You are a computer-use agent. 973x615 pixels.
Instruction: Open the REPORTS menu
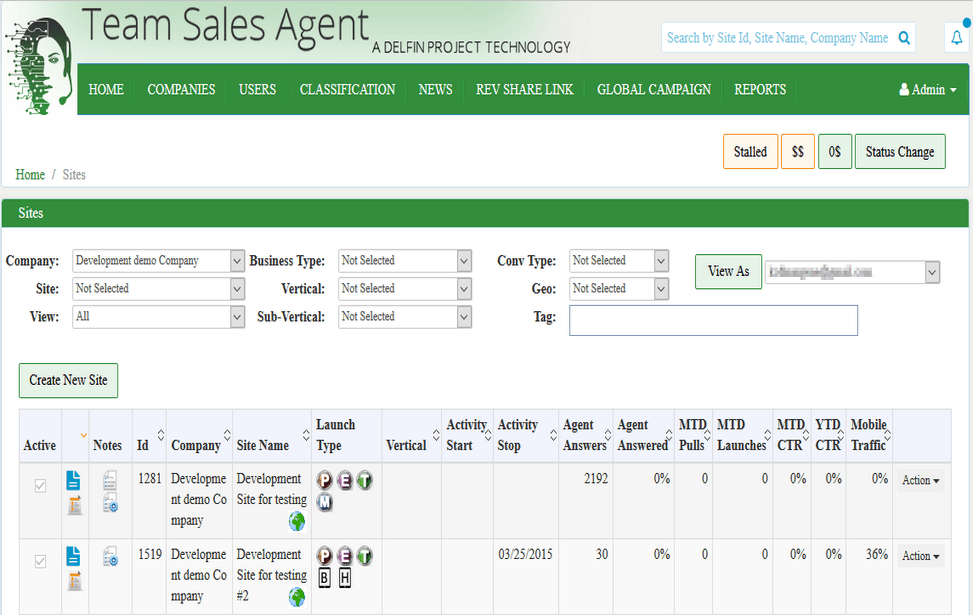tap(759, 89)
